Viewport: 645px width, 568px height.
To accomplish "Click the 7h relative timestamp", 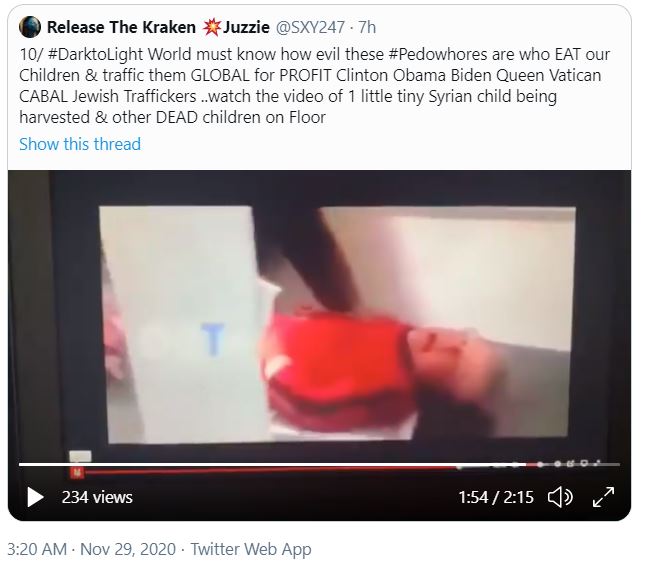I will pyautogui.click(x=367, y=27).
